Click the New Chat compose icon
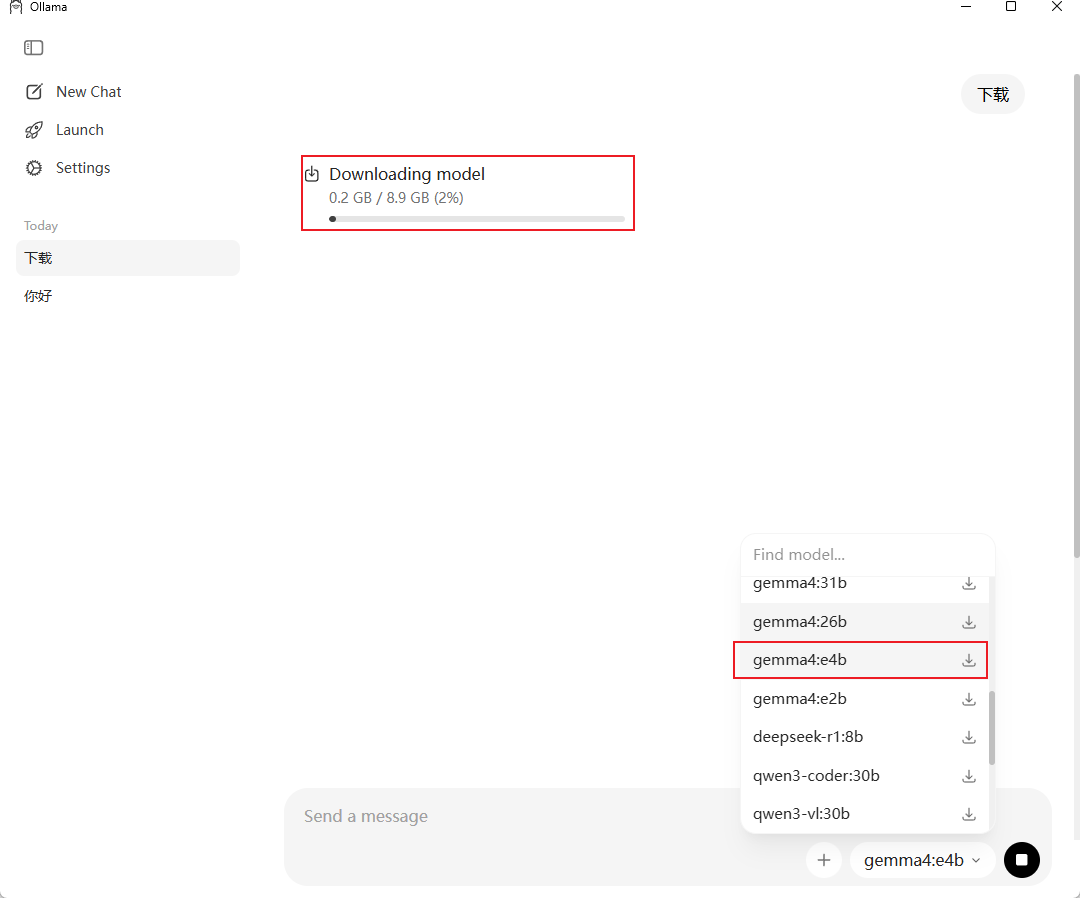This screenshot has width=1080, height=898. (34, 92)
